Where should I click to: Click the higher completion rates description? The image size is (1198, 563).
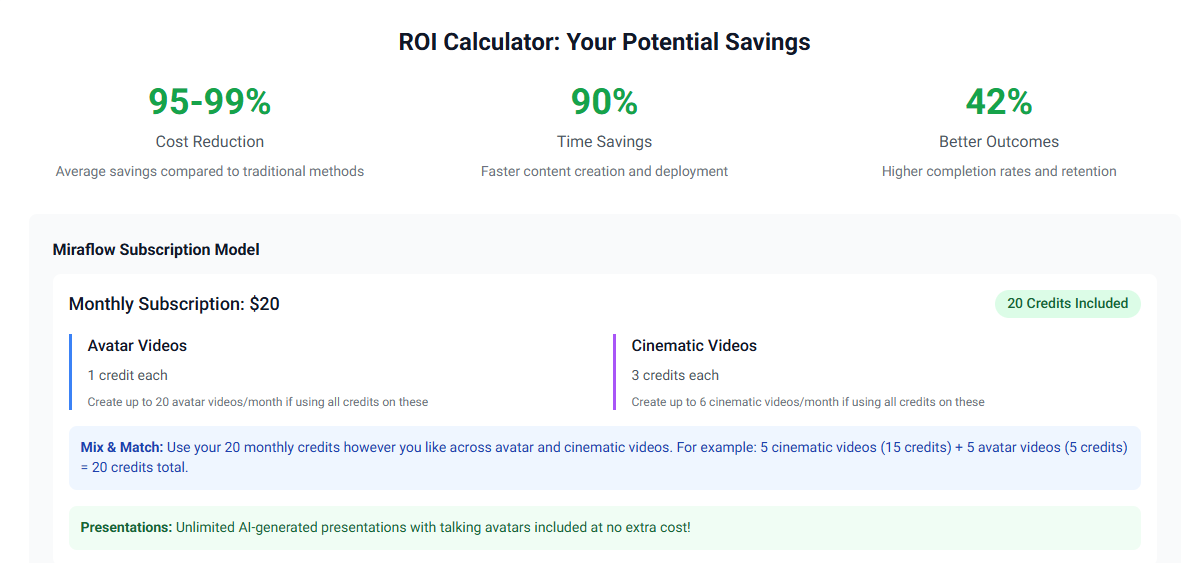[998, 172]
